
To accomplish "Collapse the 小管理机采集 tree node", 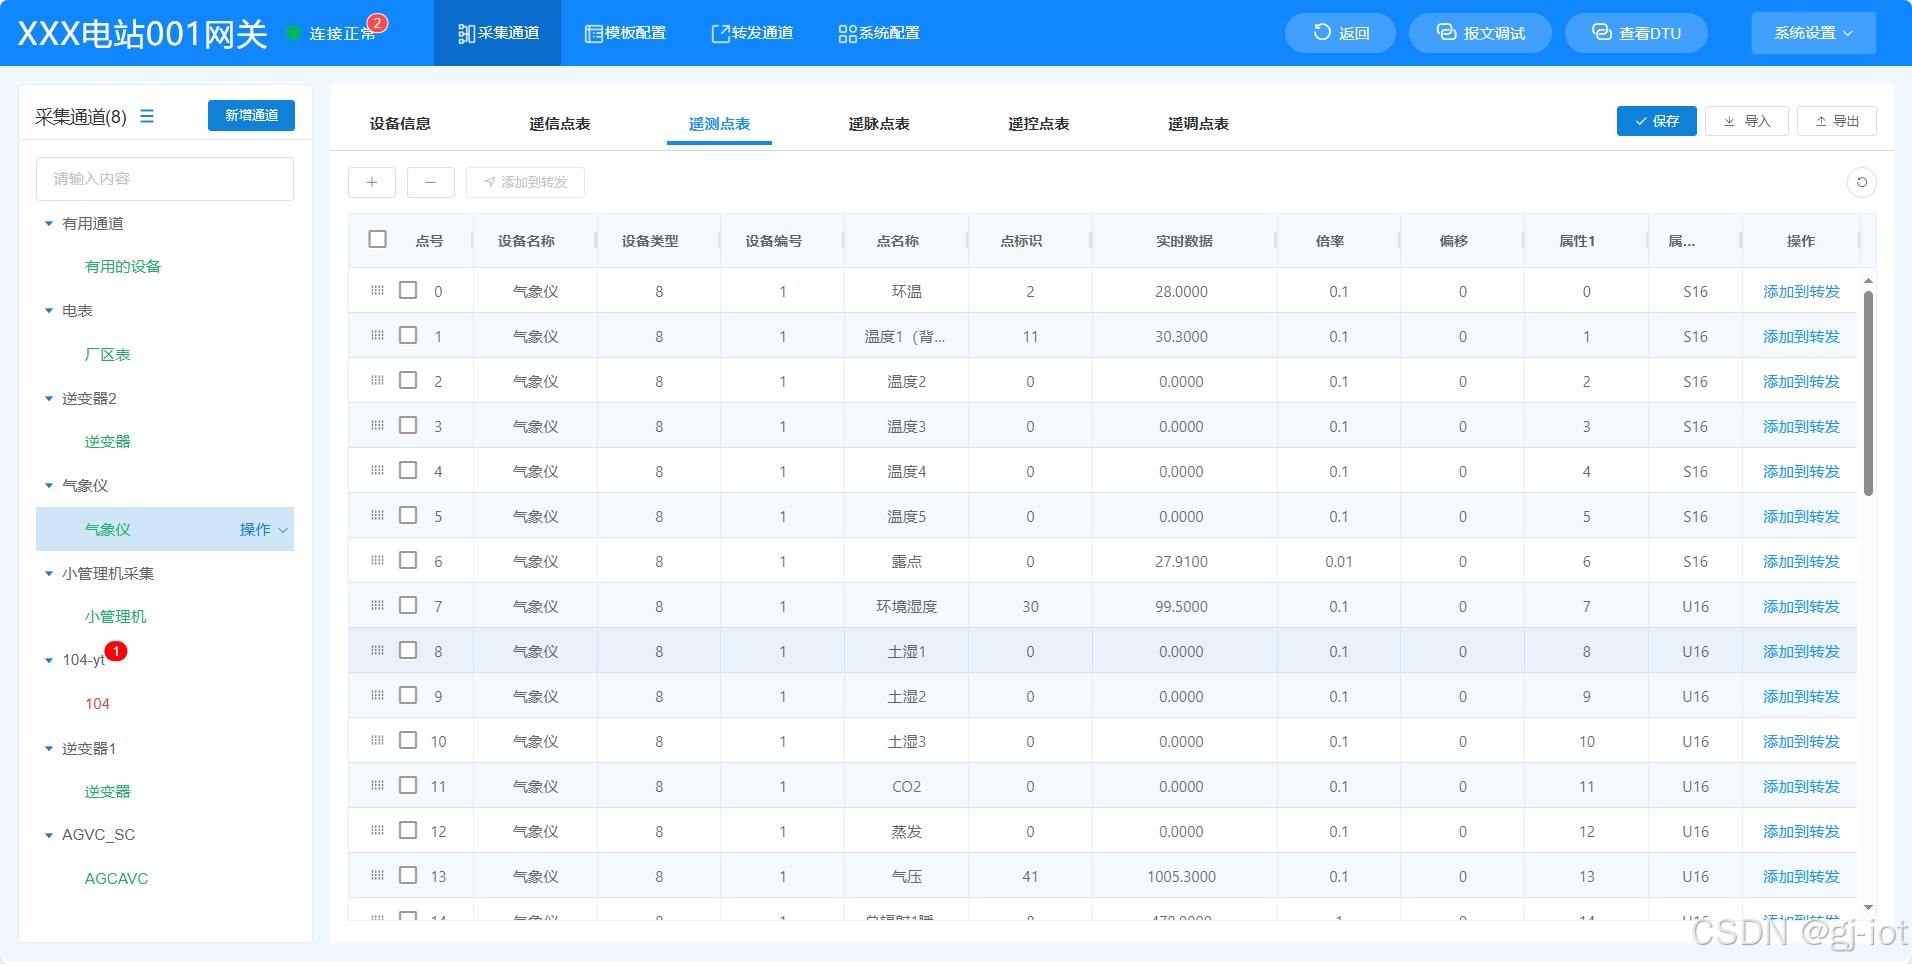I will tap(49, 574).
